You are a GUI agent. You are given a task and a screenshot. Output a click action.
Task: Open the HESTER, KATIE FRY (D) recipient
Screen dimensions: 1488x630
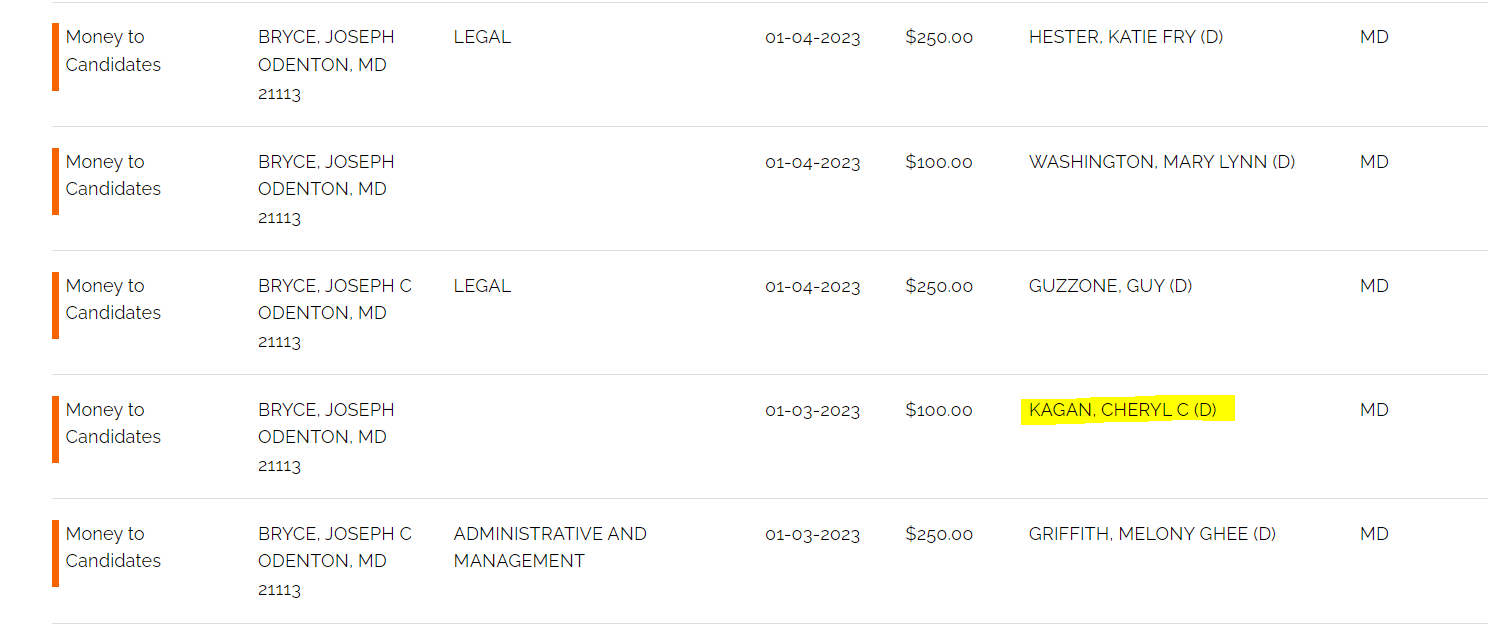[1125, 37]
